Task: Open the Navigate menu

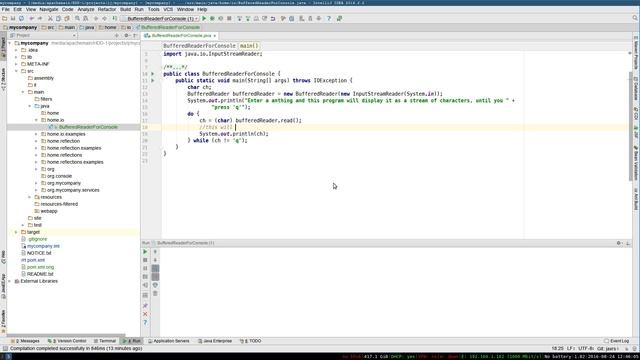Action: coord(49,9)
